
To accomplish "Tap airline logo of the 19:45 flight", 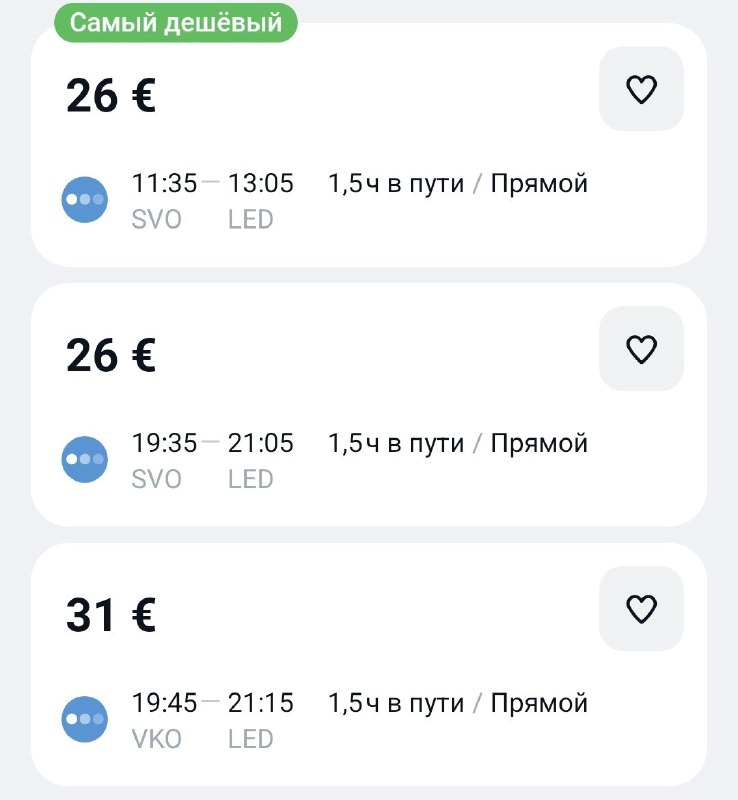I will tap(85, 719).
